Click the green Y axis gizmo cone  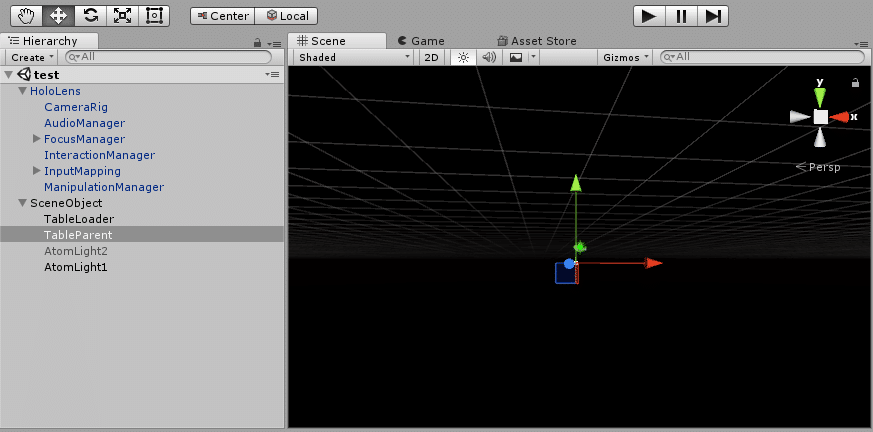pyautogui.click(x=820, y=97)
